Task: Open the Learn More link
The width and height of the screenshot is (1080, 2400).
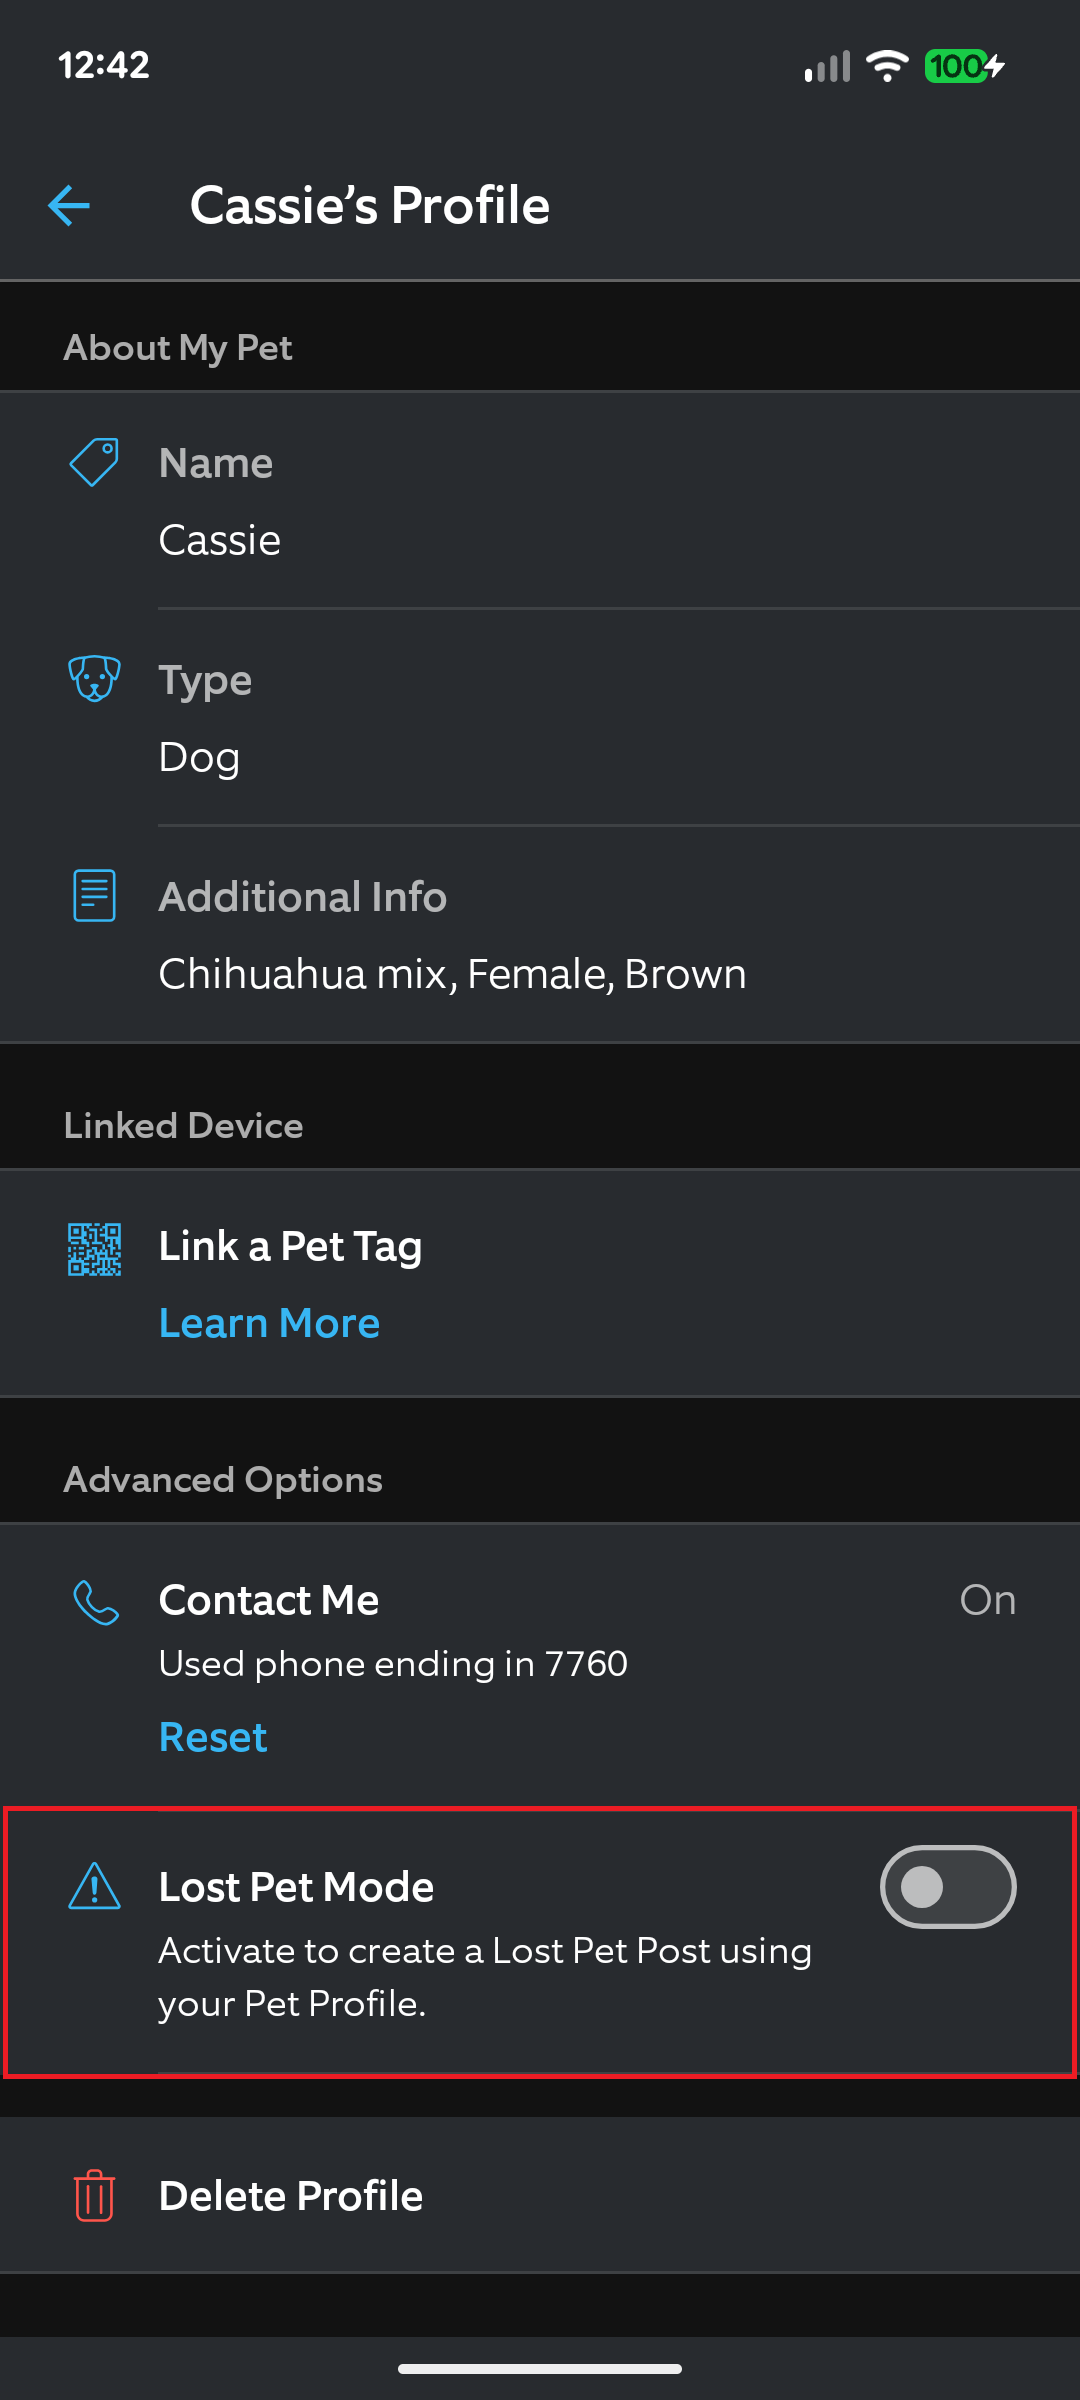Action: tap(269, 1323)
